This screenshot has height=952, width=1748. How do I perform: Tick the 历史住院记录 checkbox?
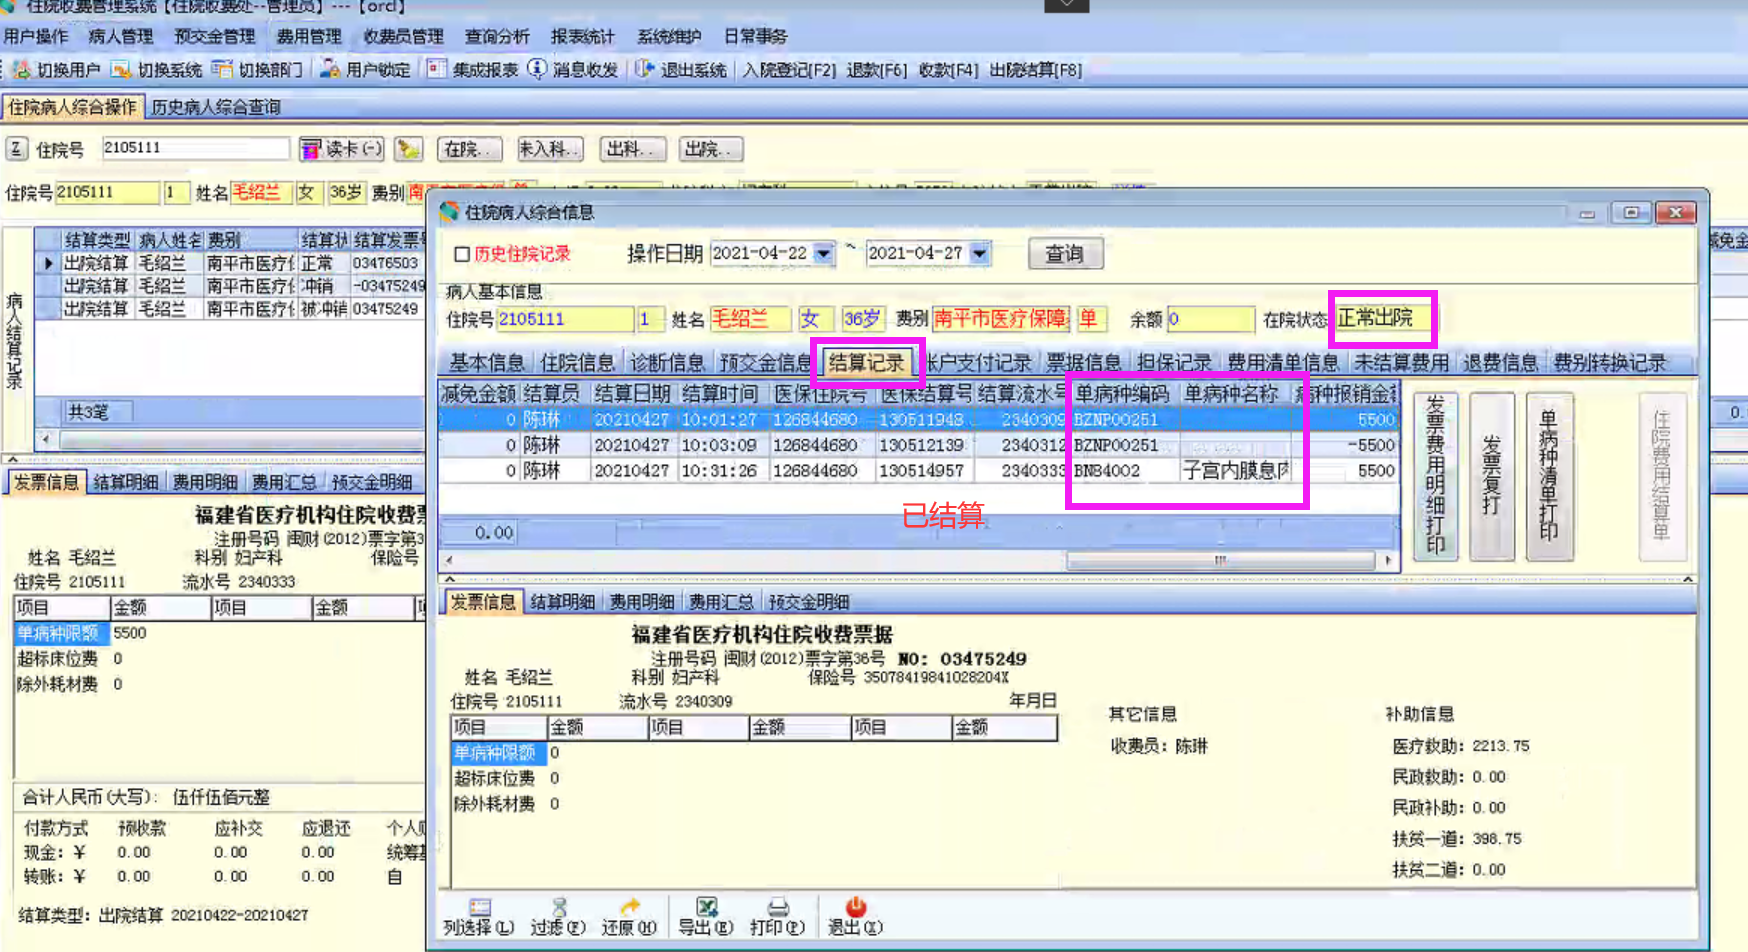coord(461,254)
